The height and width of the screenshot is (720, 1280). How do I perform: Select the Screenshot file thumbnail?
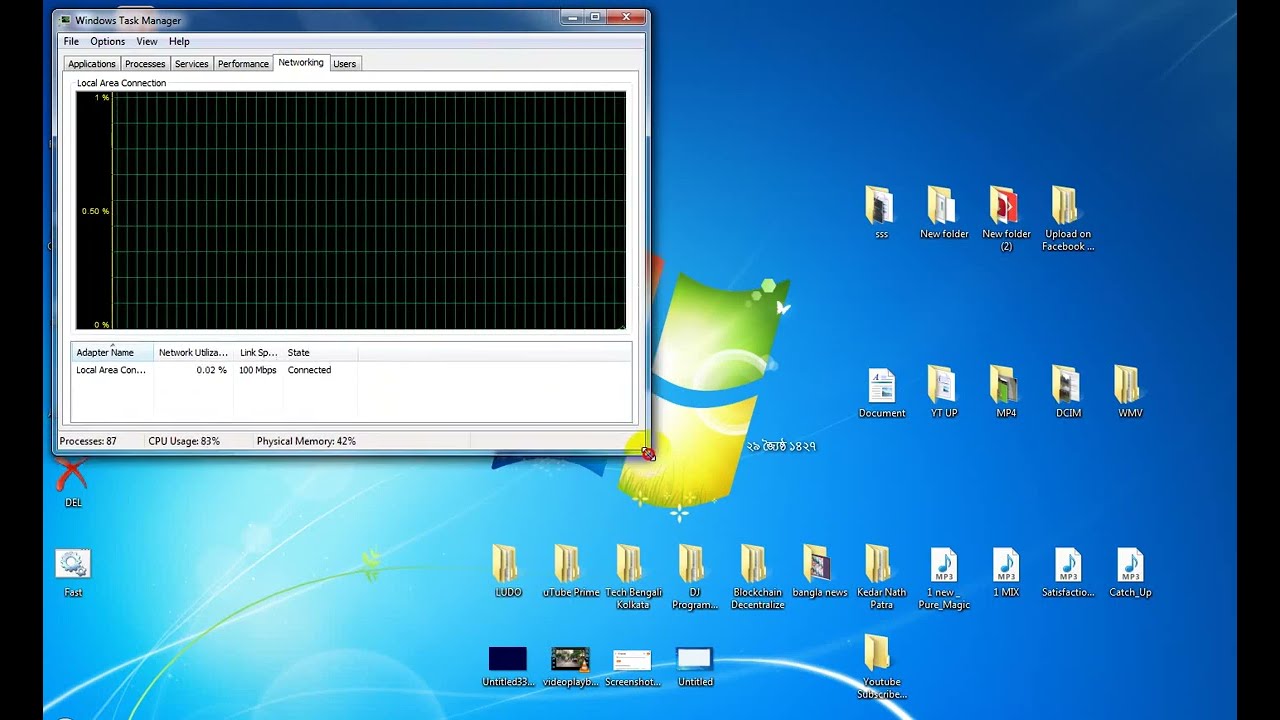tap(633, 666)
